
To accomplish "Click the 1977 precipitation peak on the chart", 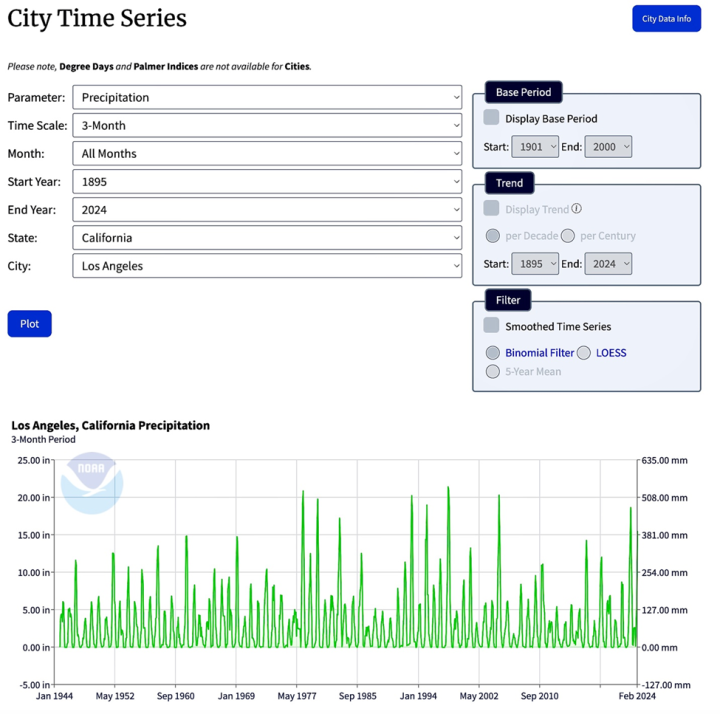I will pos(303,492).
